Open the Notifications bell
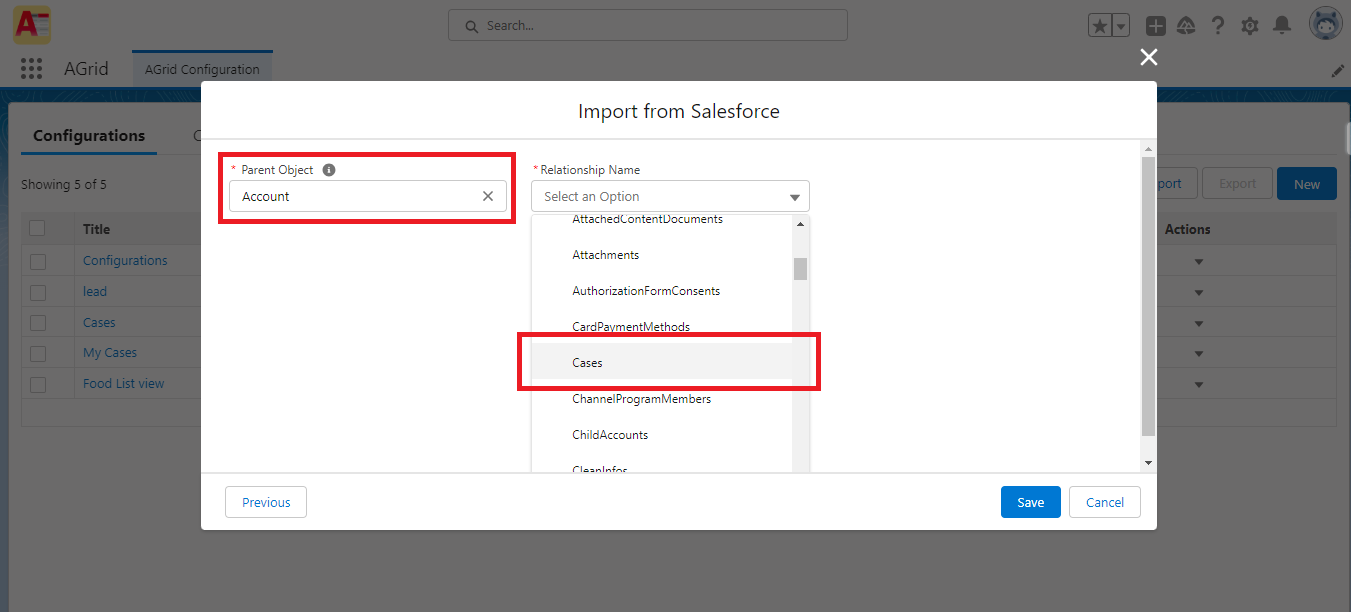1351x612 pixels. click(x=1281, y=26)
